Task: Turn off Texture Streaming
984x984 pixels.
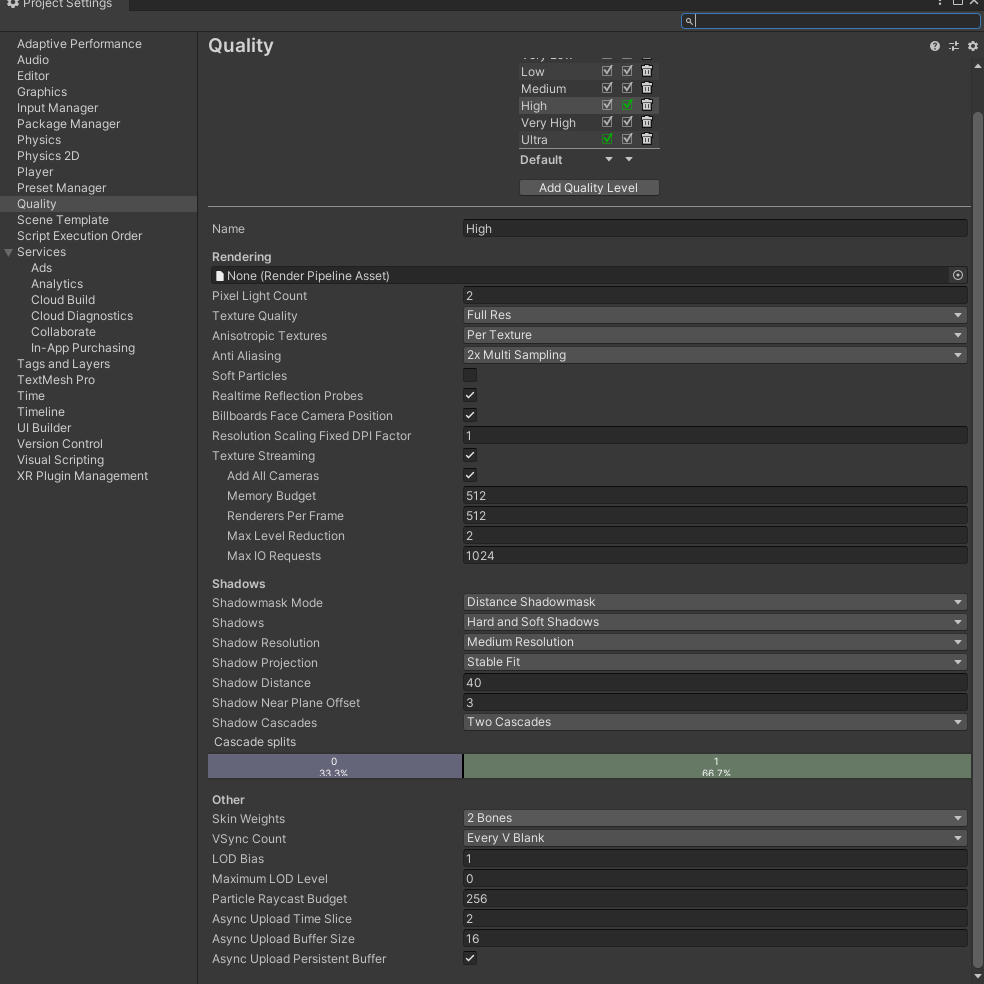Action: pos(469,456)
